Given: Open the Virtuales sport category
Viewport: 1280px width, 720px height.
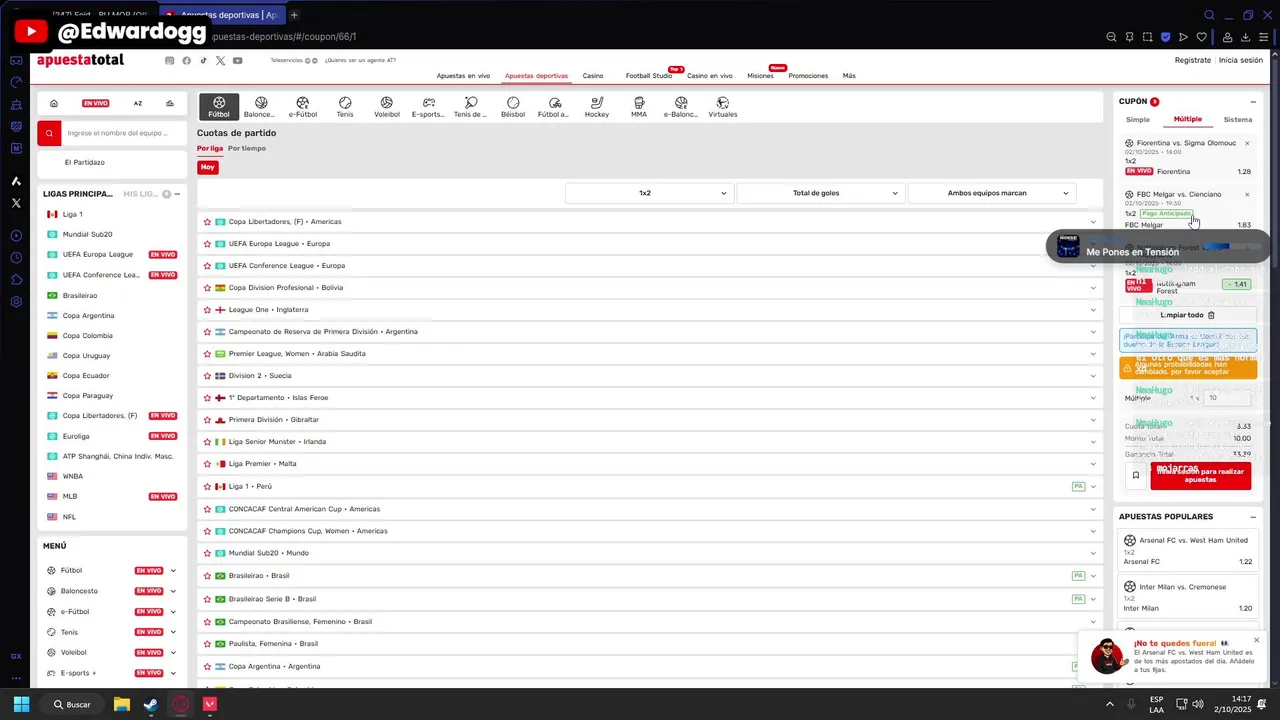Looking at the screenshot, I should pos(723,107).
